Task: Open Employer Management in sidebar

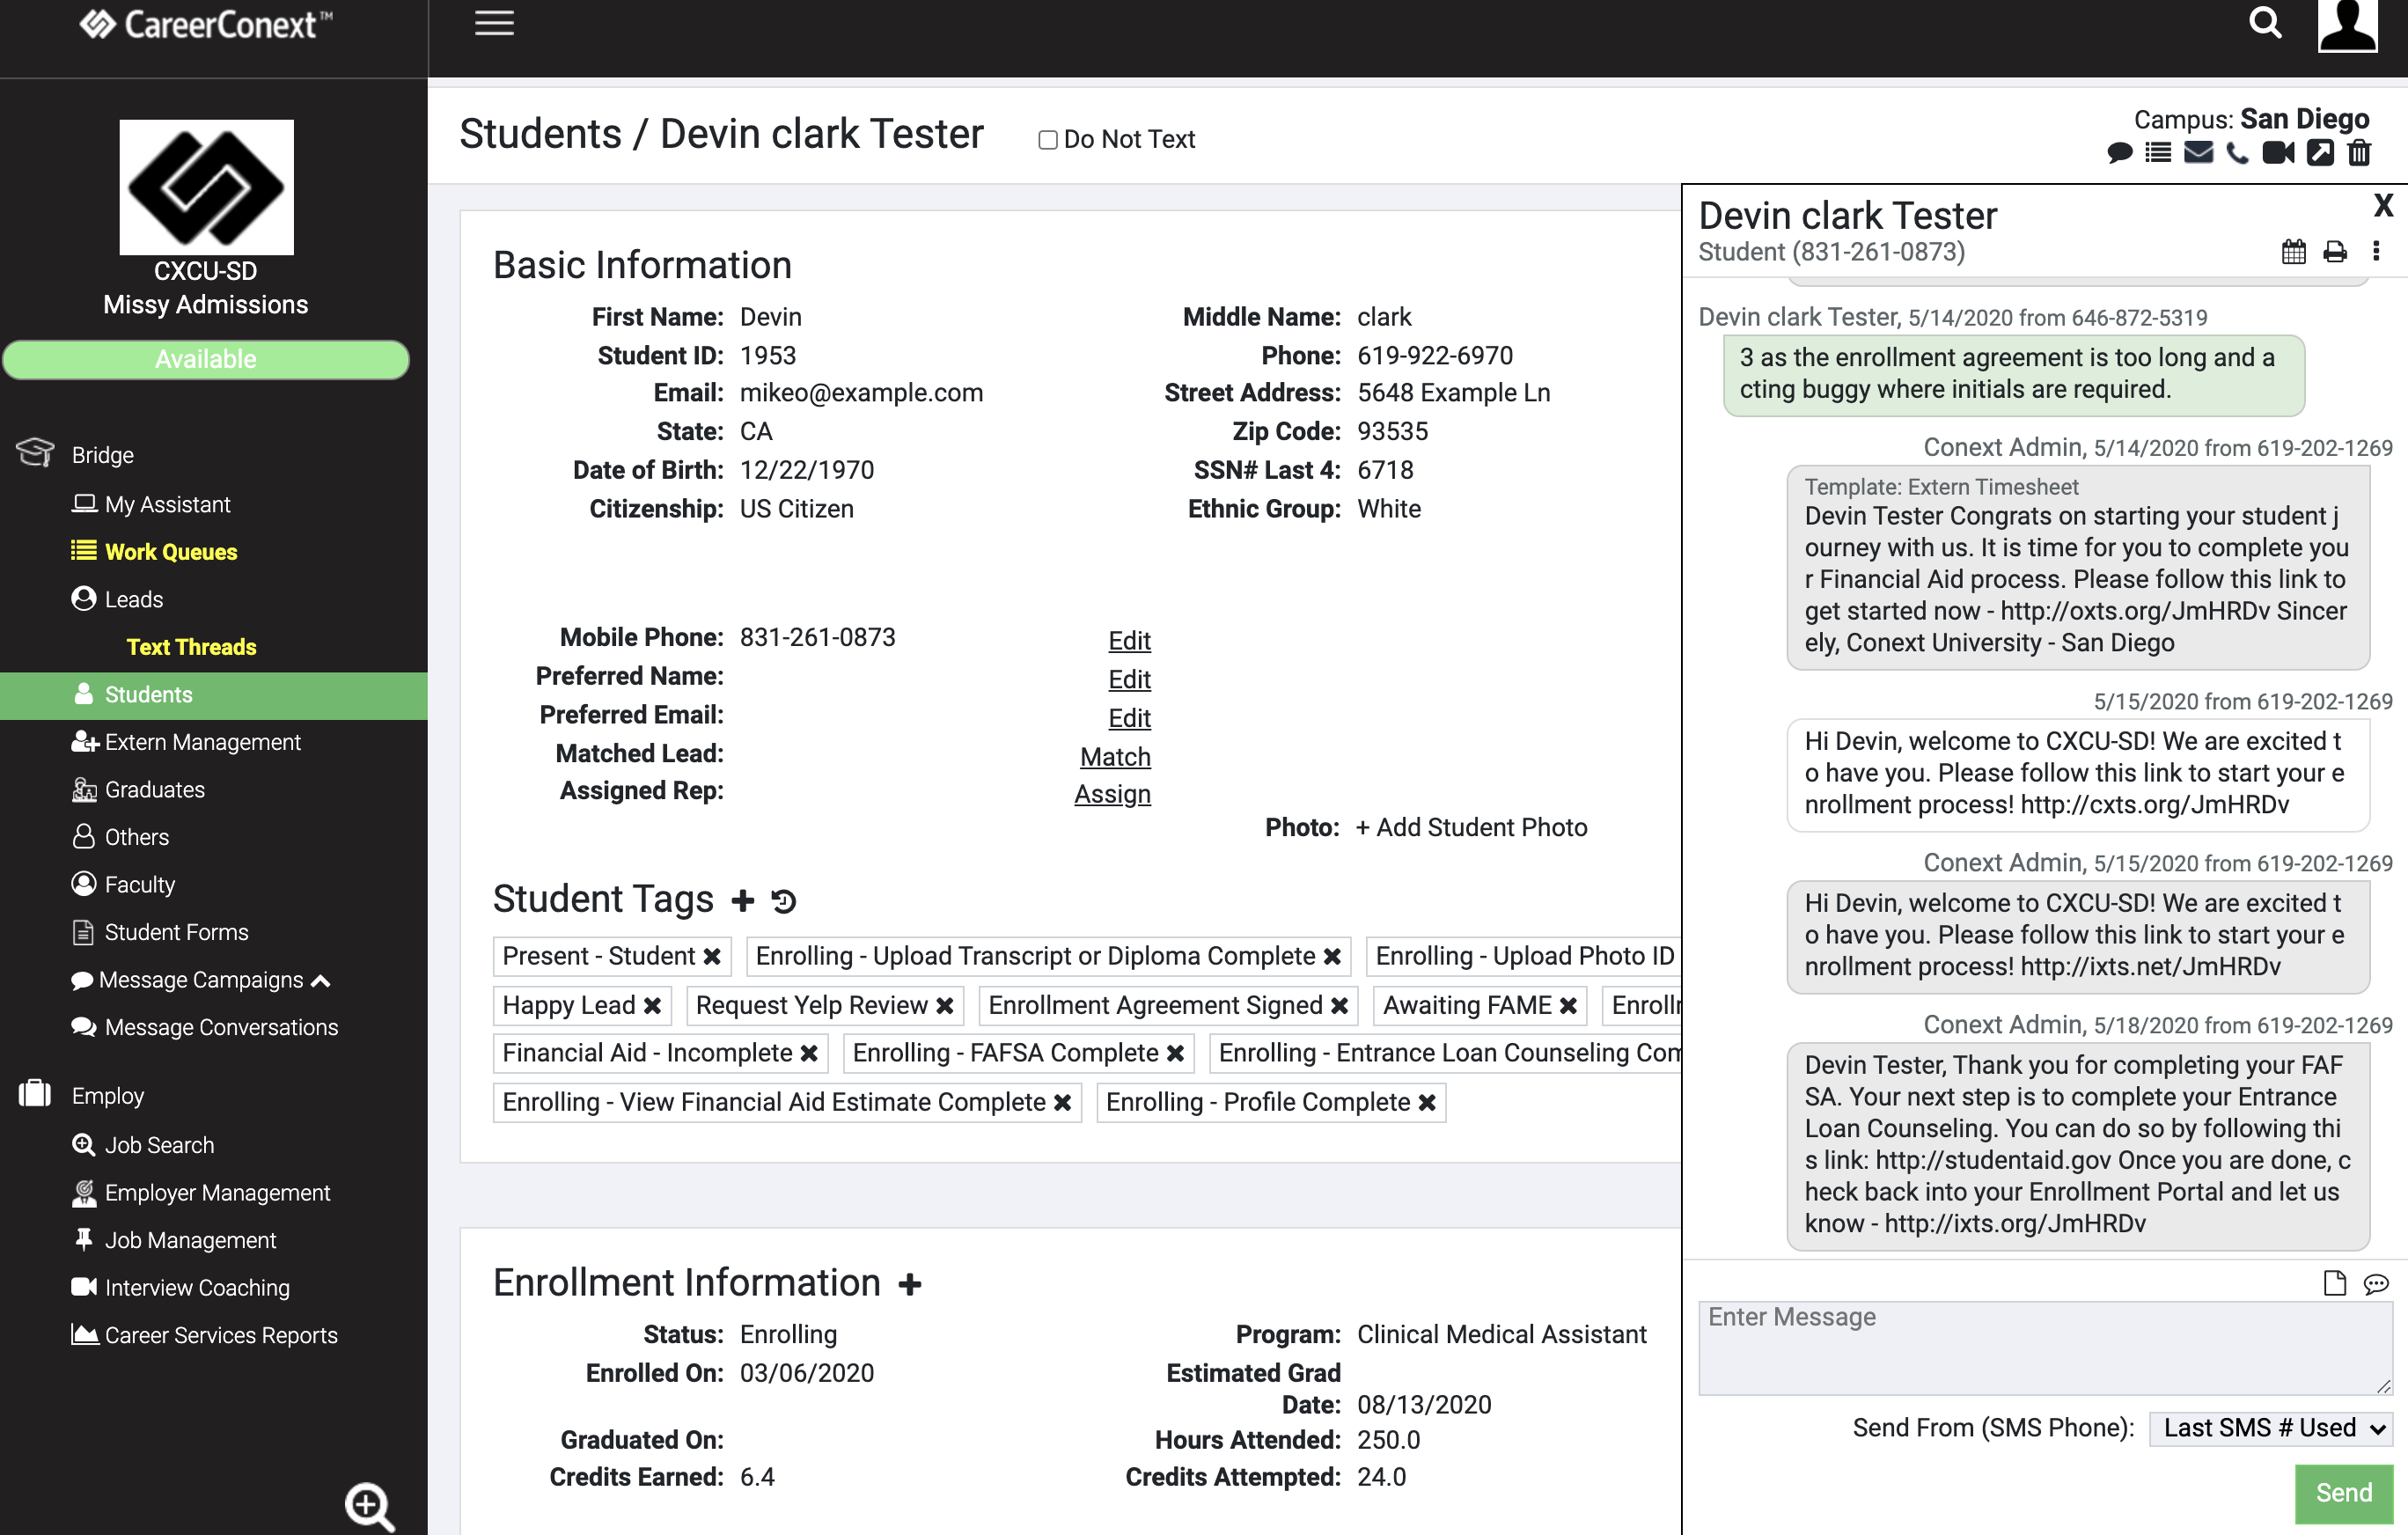Action: pos(200,1193)
